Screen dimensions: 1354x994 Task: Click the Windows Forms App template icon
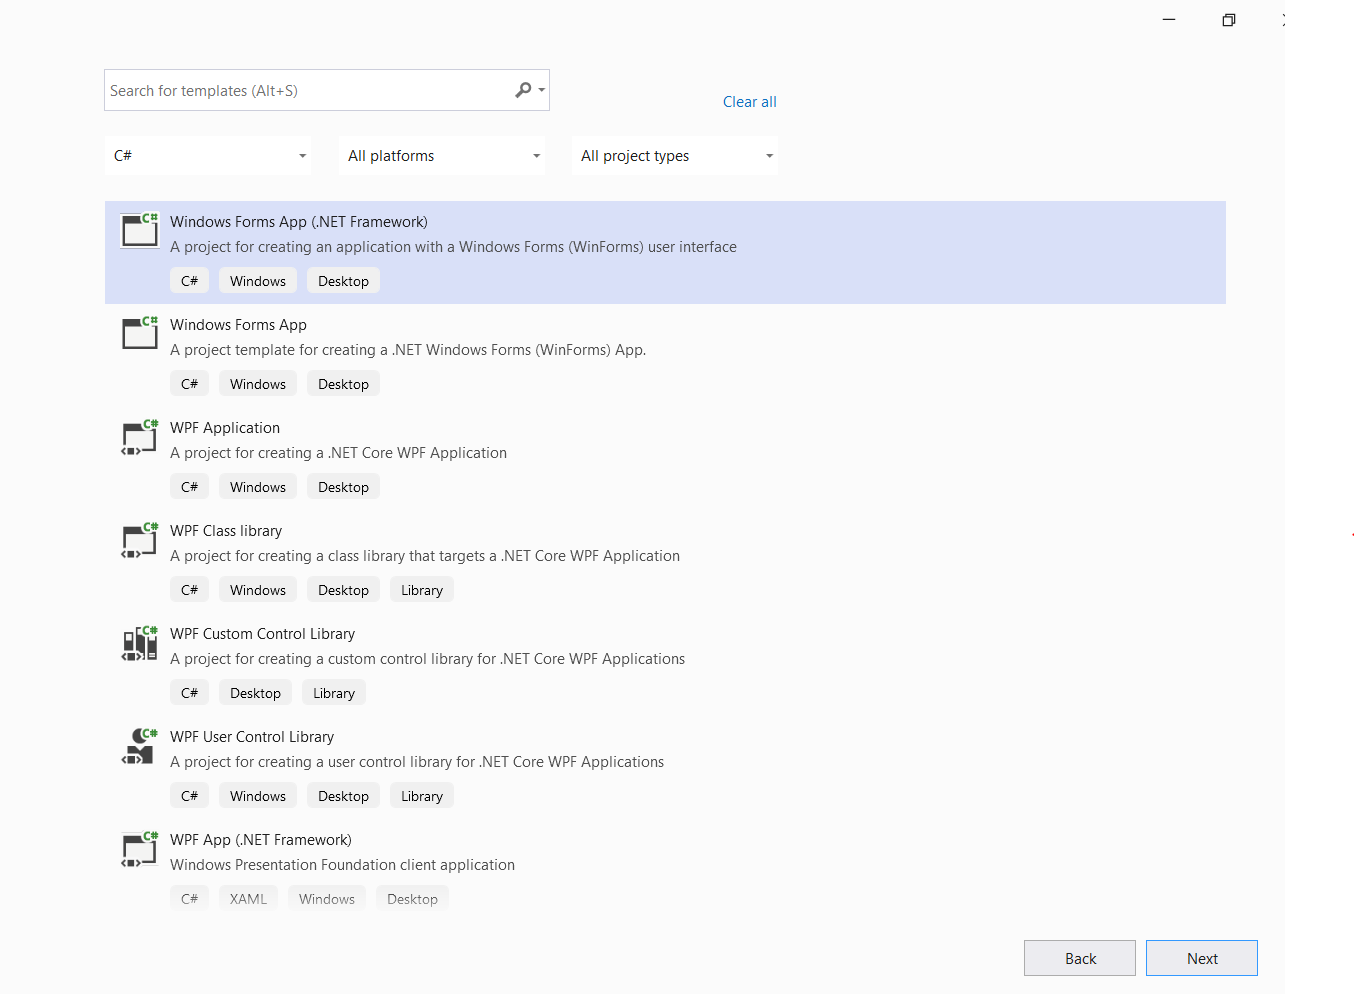pyautogui.click(x=140, y=333)
